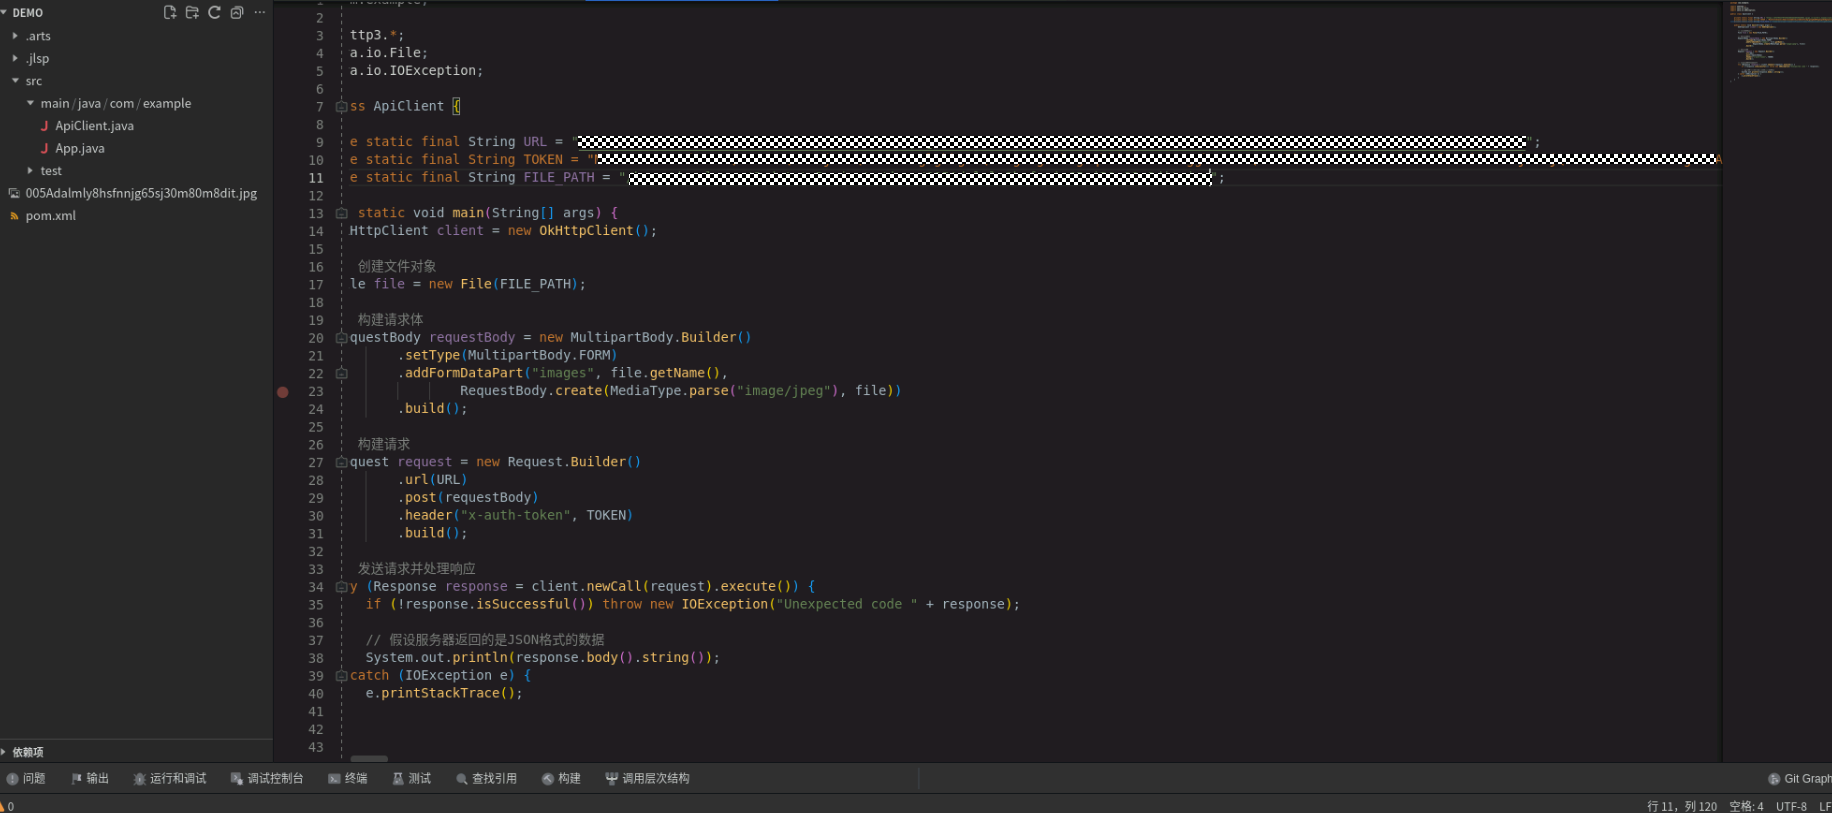Open the 问题 (Problems) panel tab
1832x813 pixels.
(x=26, y=779)
